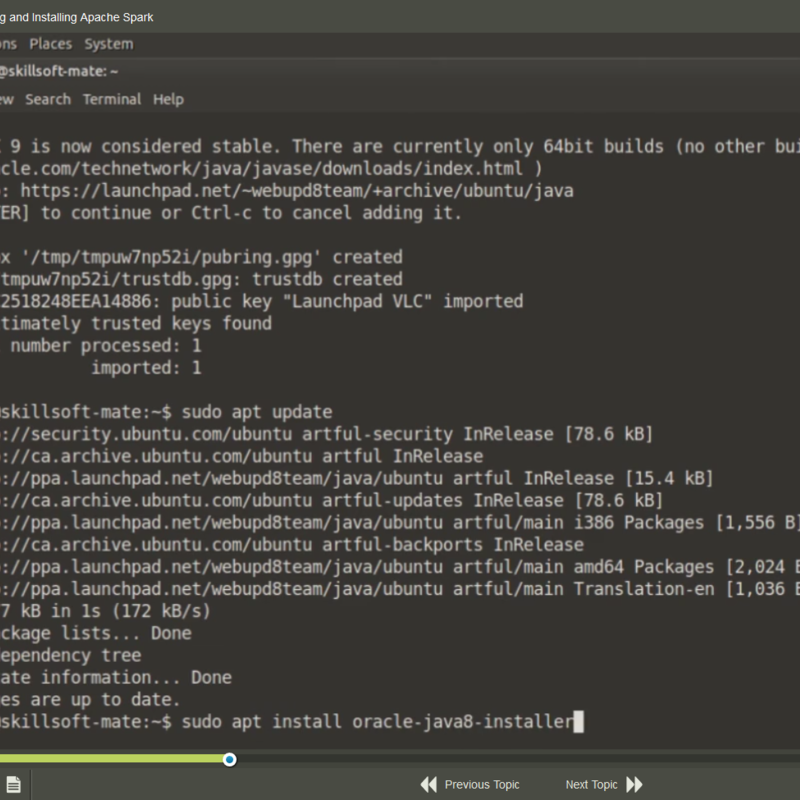Click the 'number processed: 1' line

(101, 346)
